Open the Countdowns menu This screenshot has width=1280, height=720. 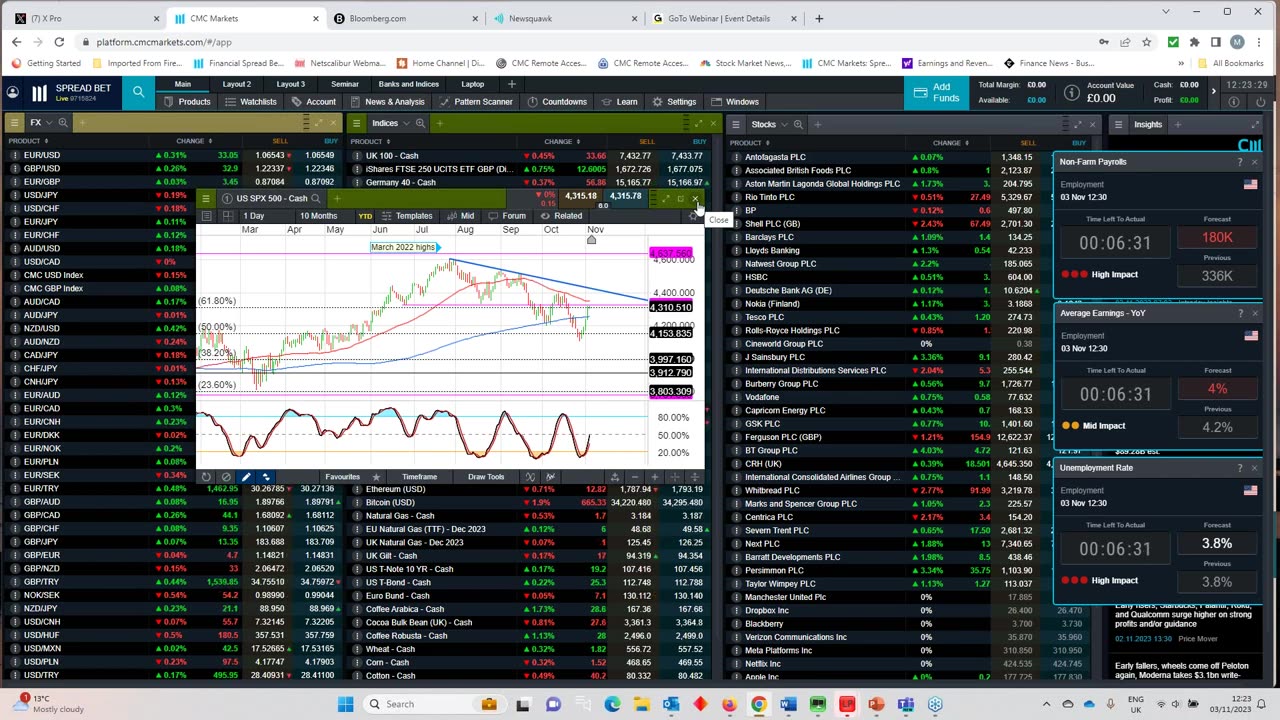557,102
